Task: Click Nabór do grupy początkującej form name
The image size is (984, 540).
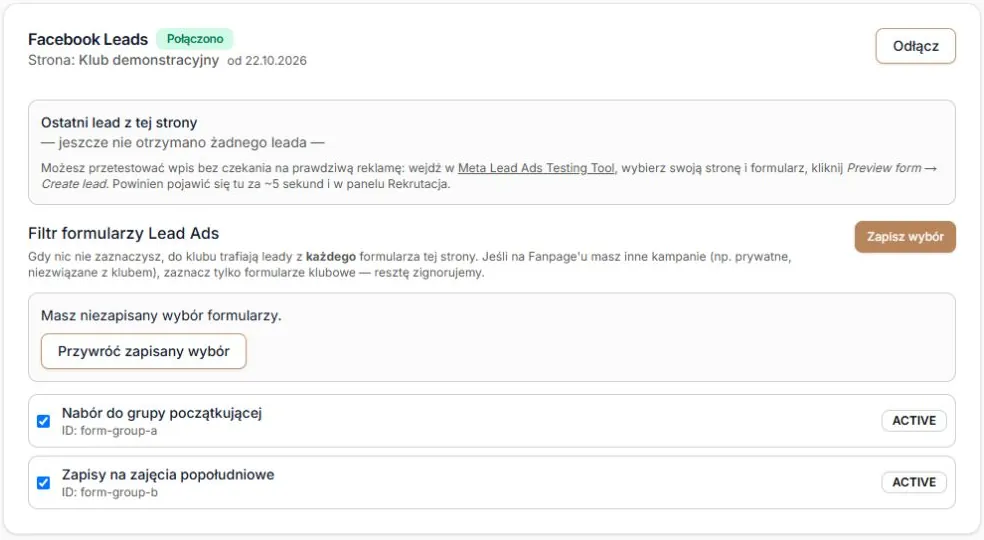Action: click(x=162, y=413)
